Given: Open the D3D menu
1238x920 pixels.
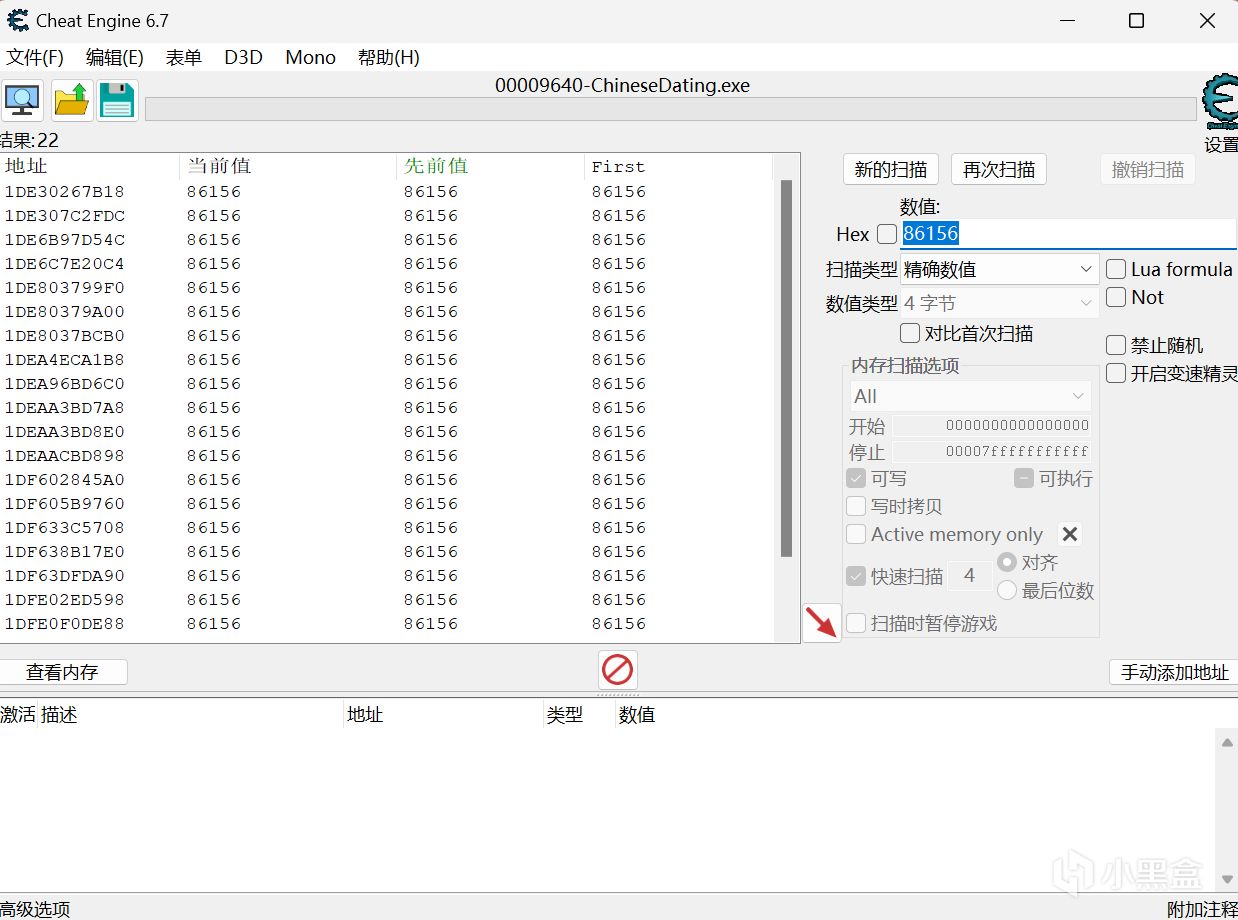Looking at the screenshot, I should pos(243,57).
